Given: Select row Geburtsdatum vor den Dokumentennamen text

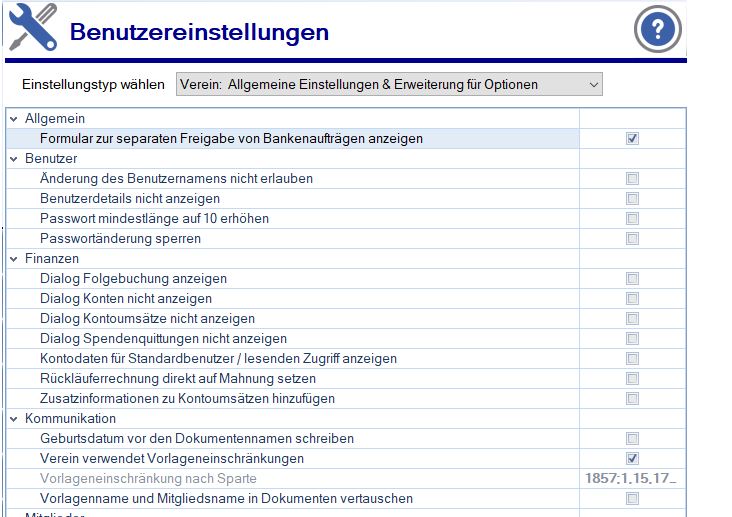Looking at the screenshot, I should point(197,439).
